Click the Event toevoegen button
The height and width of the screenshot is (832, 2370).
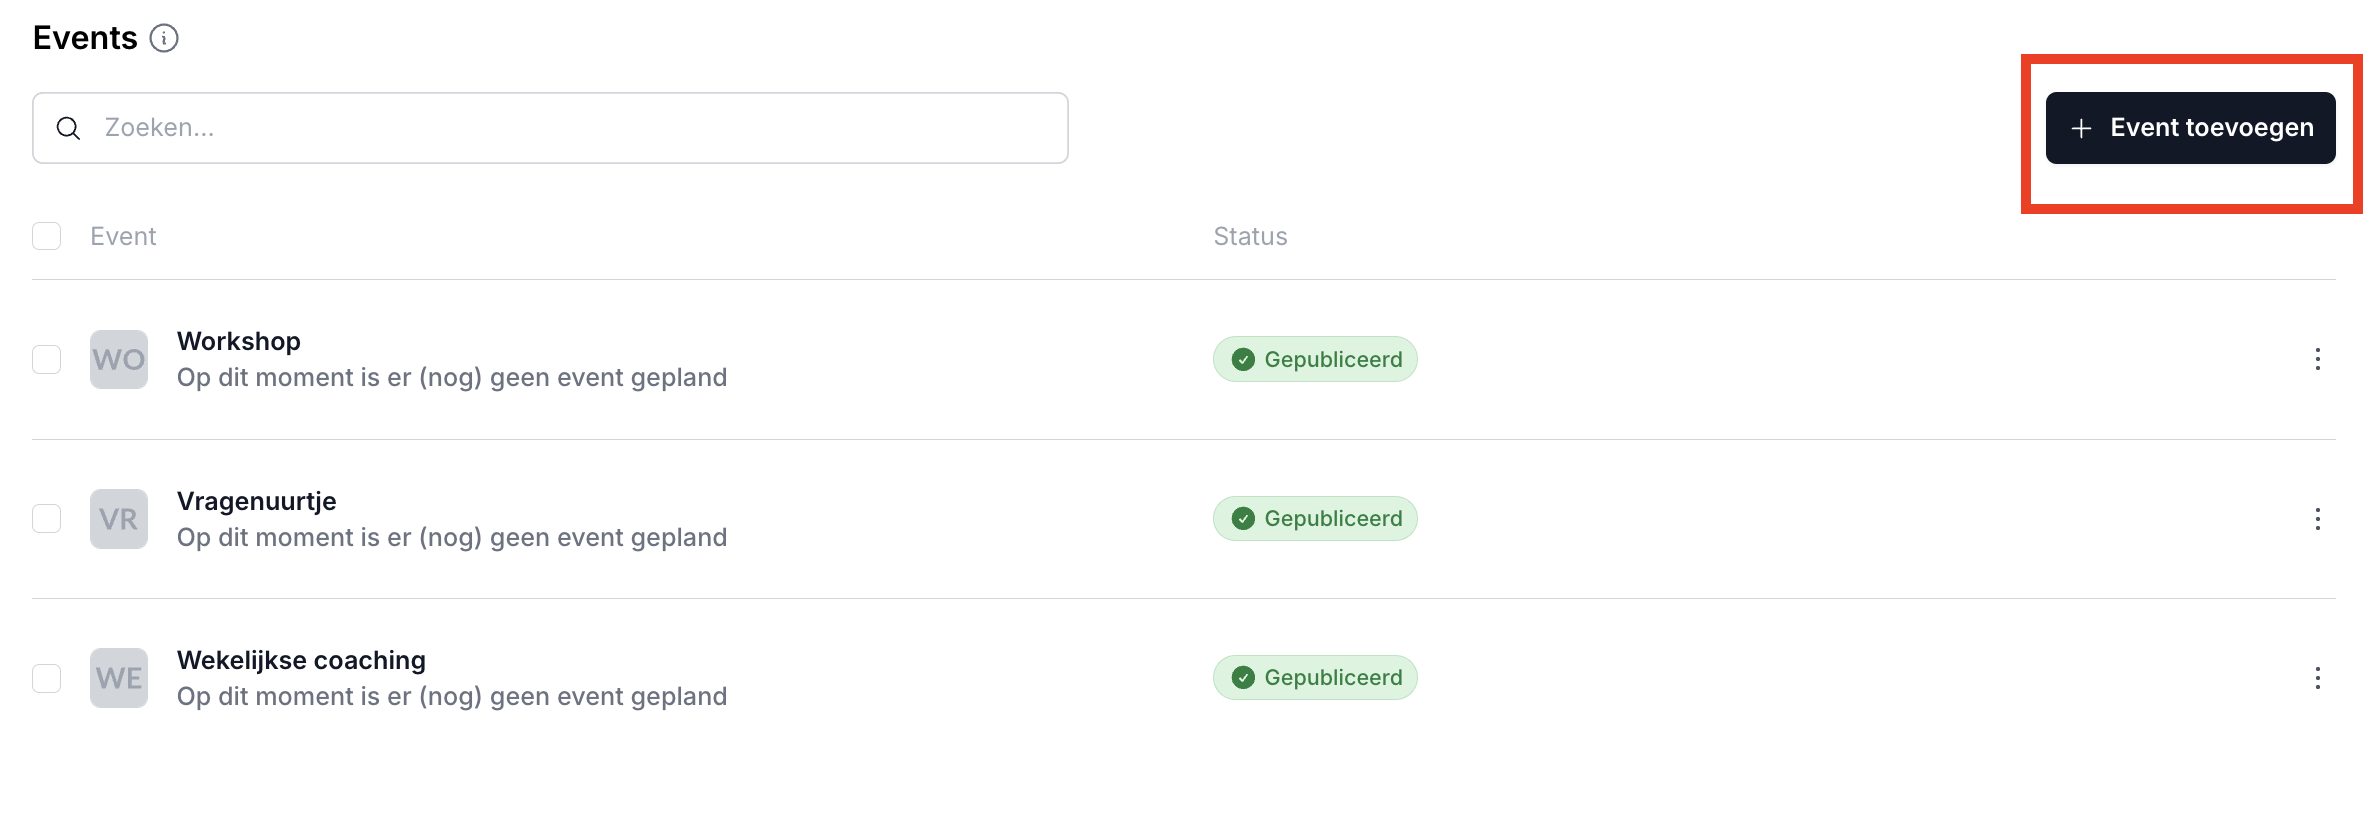(2190, 128)
